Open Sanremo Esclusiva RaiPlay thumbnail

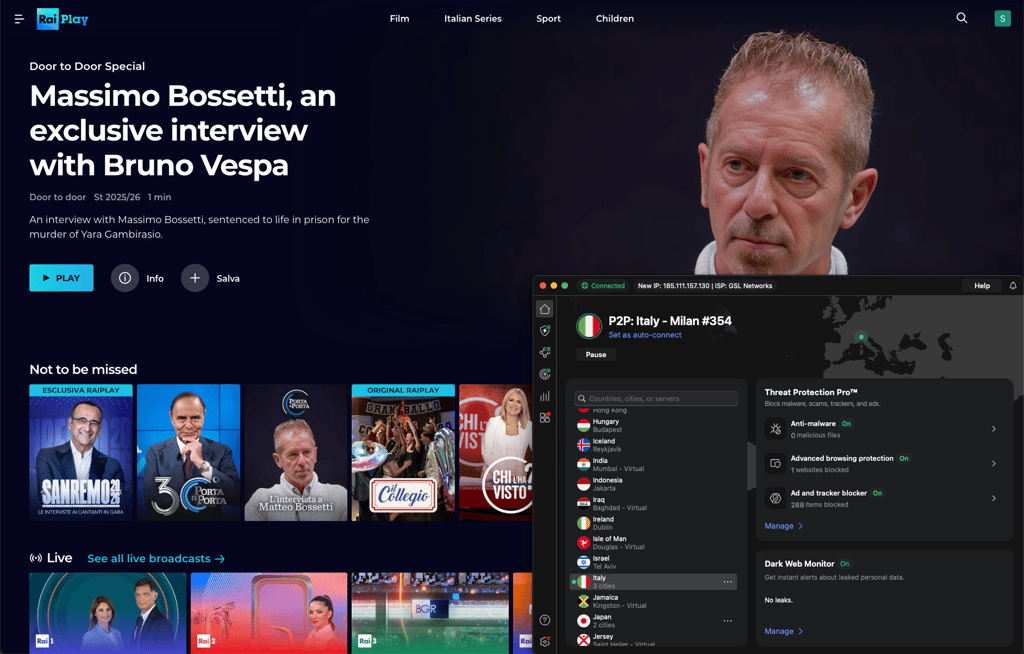tap(81, 453)
